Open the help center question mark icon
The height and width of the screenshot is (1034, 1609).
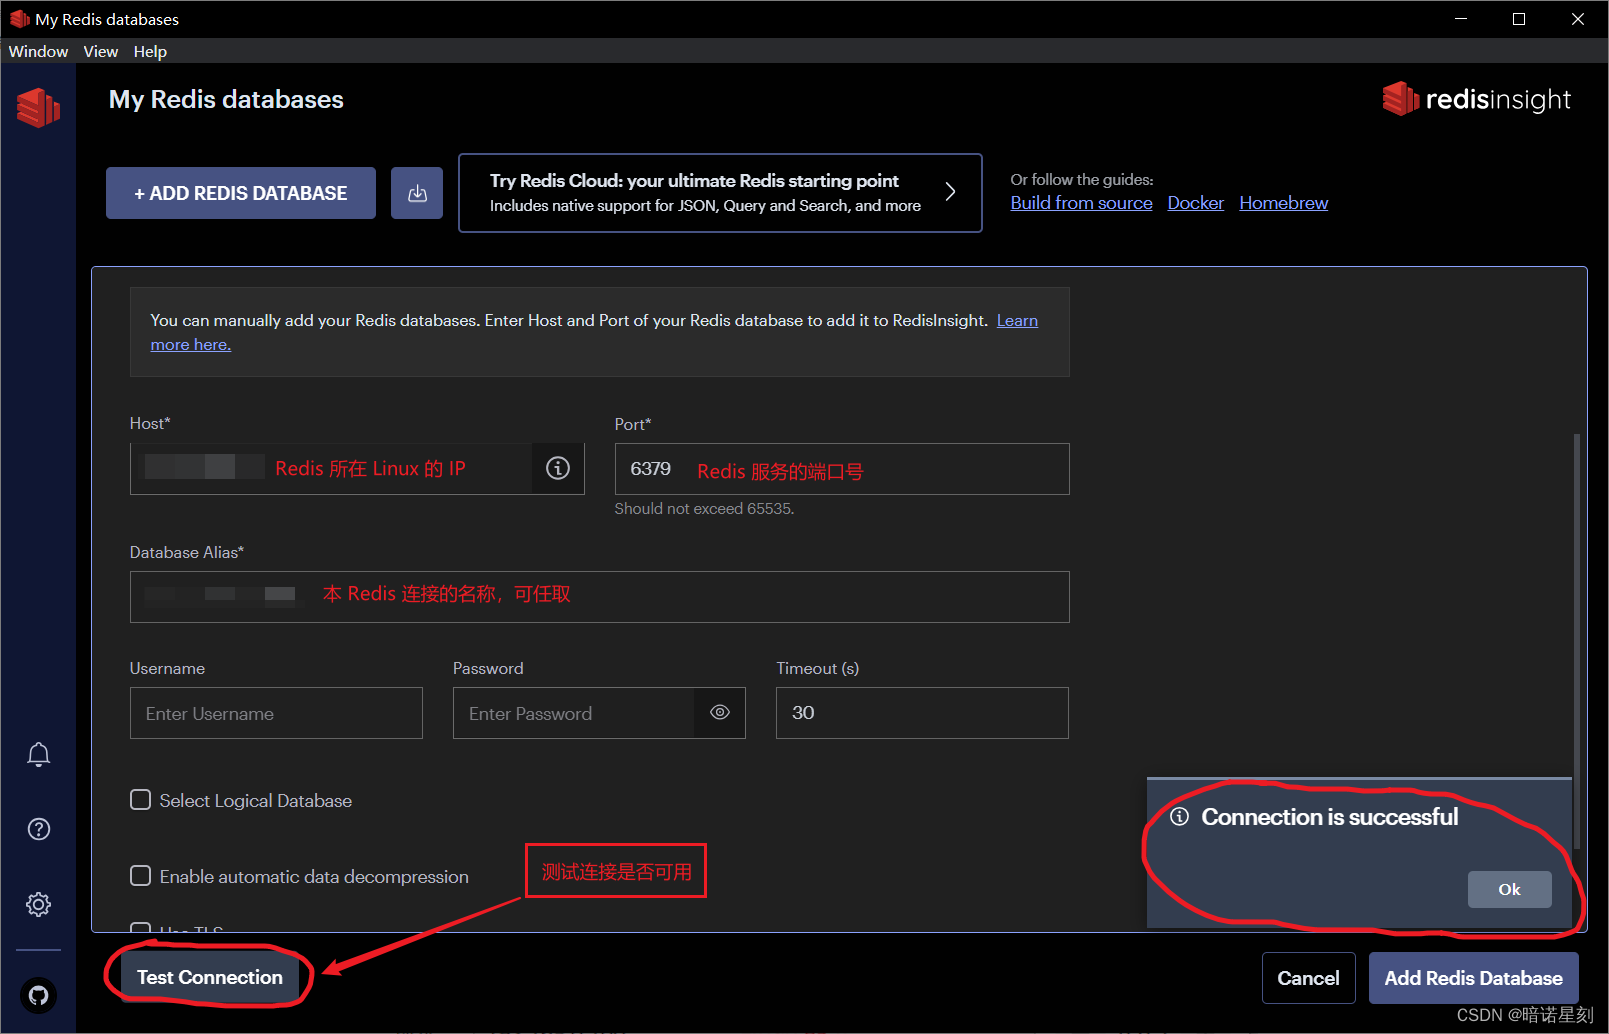coord(38,829)
